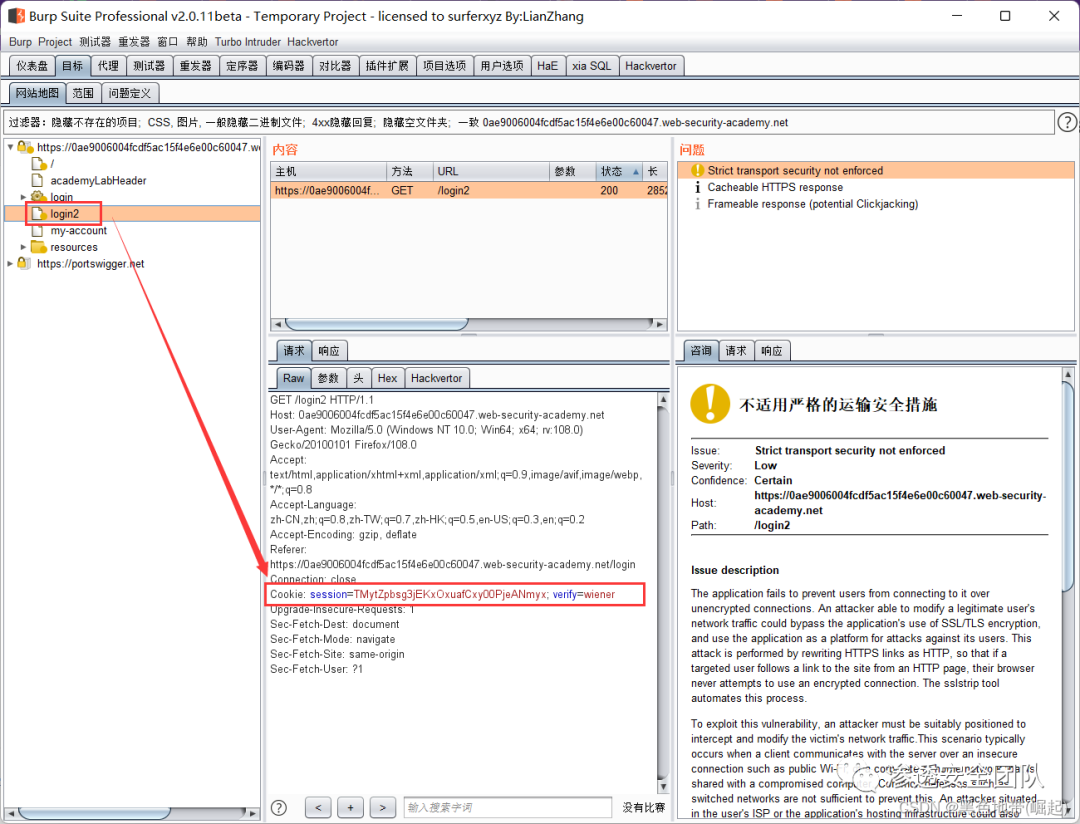Sort by the 状态 column header arrow

tap(635, 172)
